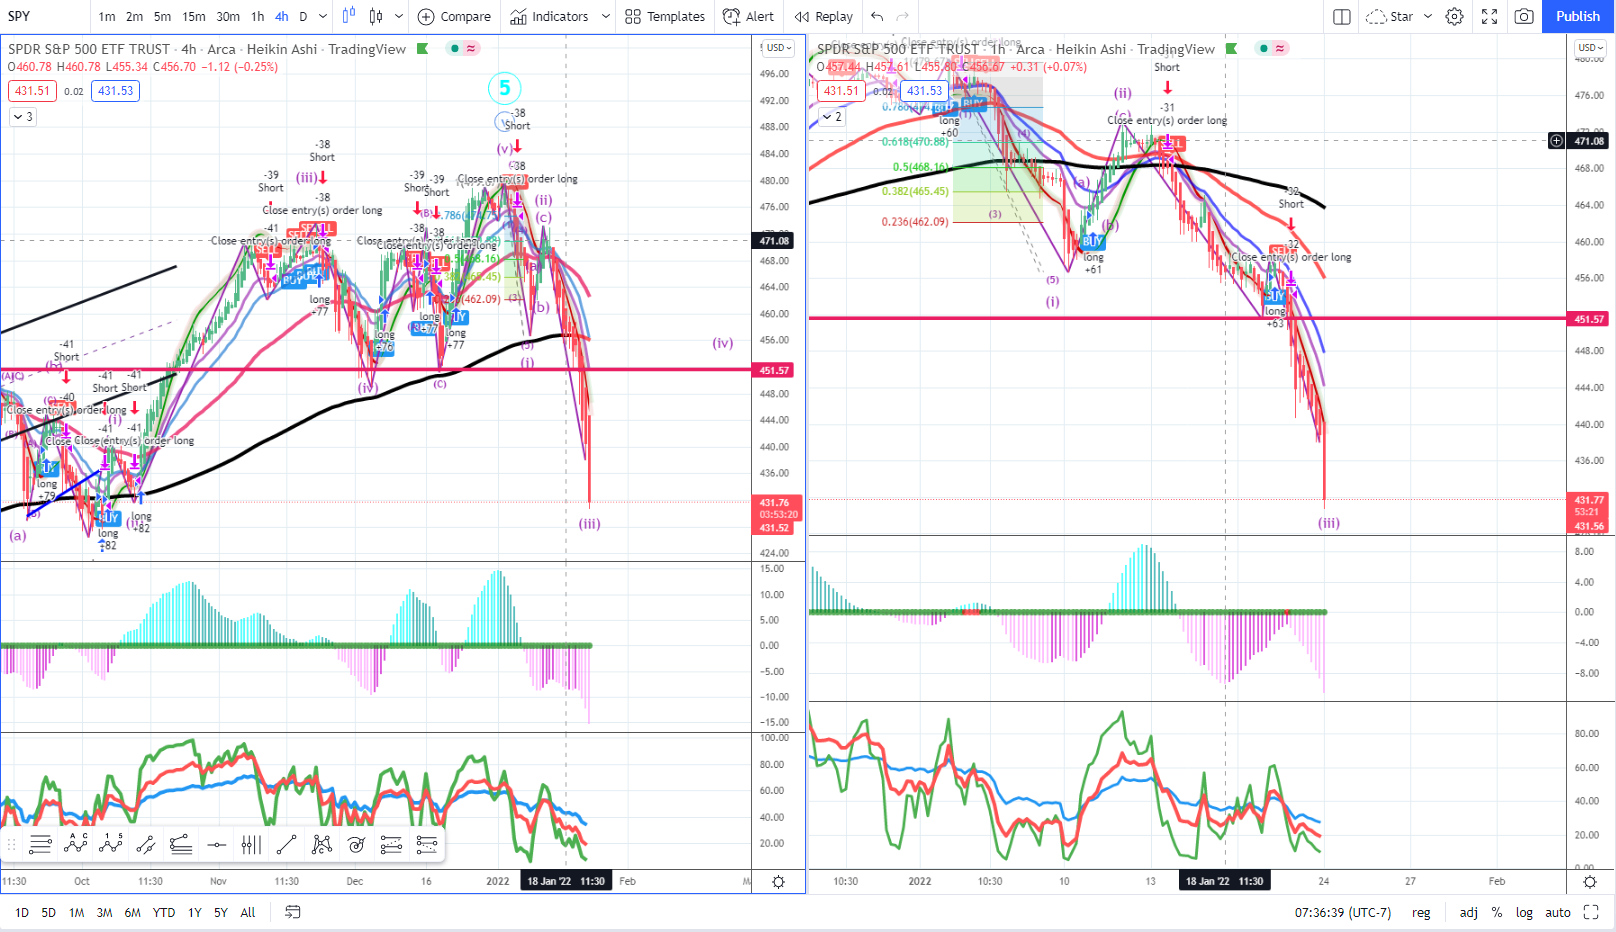Select the 1m timeframe
Image resolution: width=1616 pixels, height=932 pixels.
click(107, 16)
